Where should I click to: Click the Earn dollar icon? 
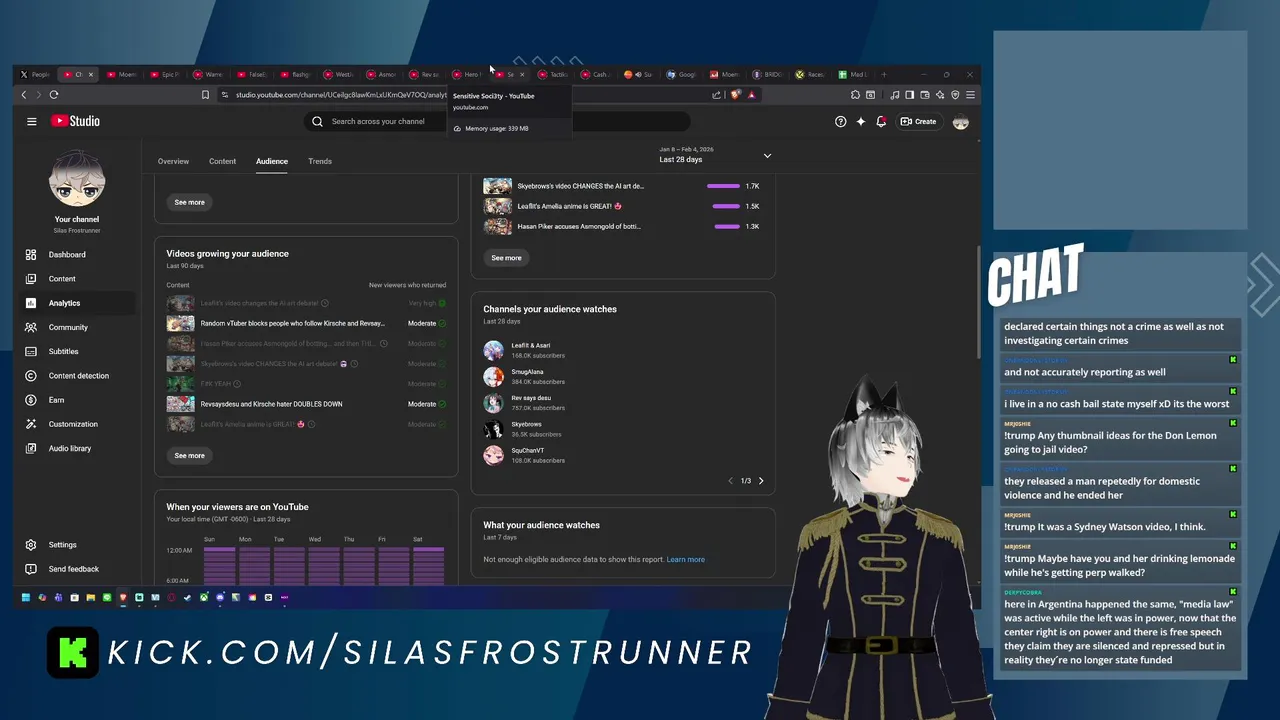[x=31, y=400]
